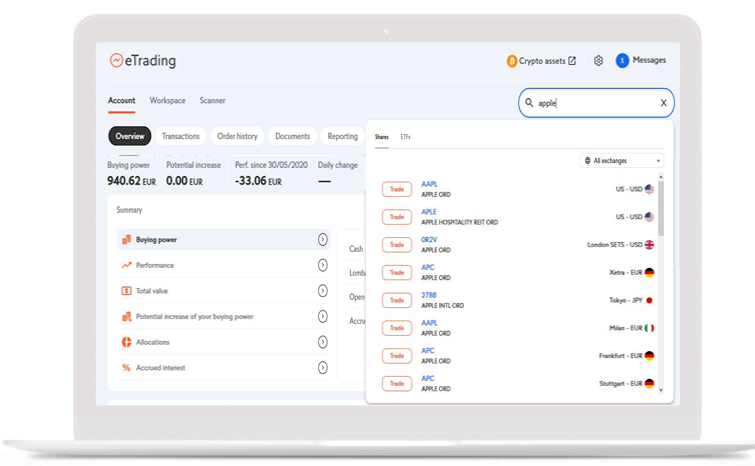Click Trade for 0R2V on London SETS
755x466 pixels.
click(x=397, y=245)
